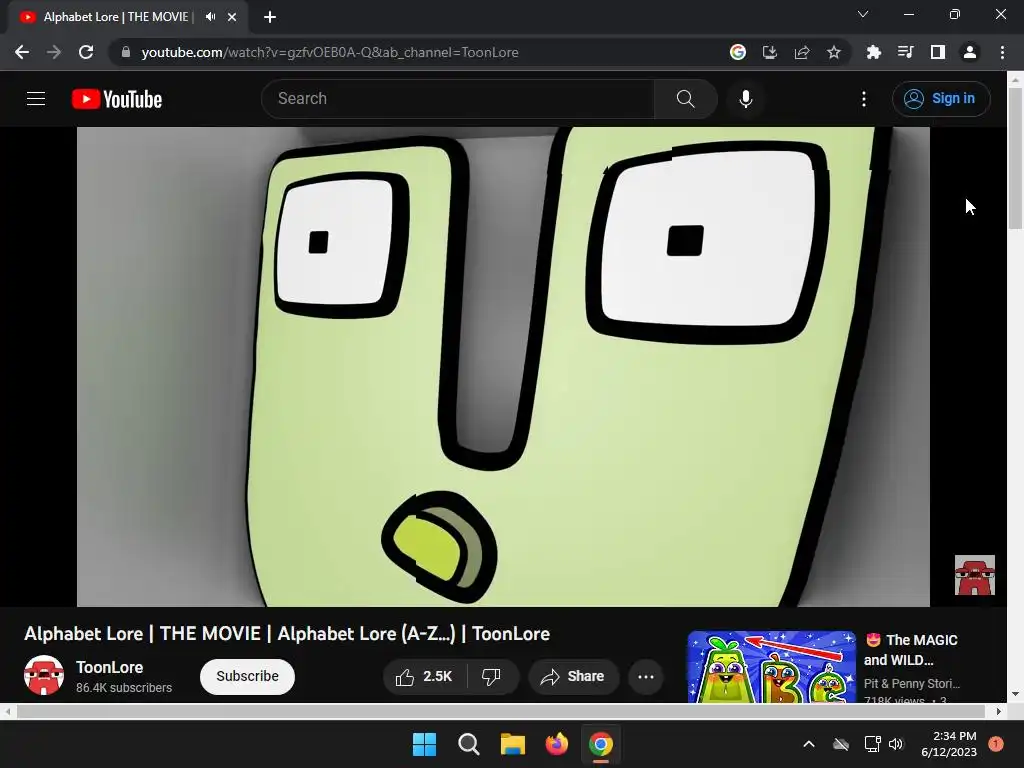Mute the tab using the speaker icon
Screen dimensions: 1024x768
pos(210,17)
